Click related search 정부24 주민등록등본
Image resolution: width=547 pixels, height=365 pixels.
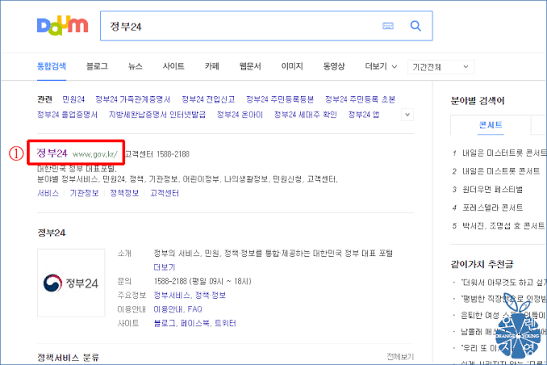[280, 99]
